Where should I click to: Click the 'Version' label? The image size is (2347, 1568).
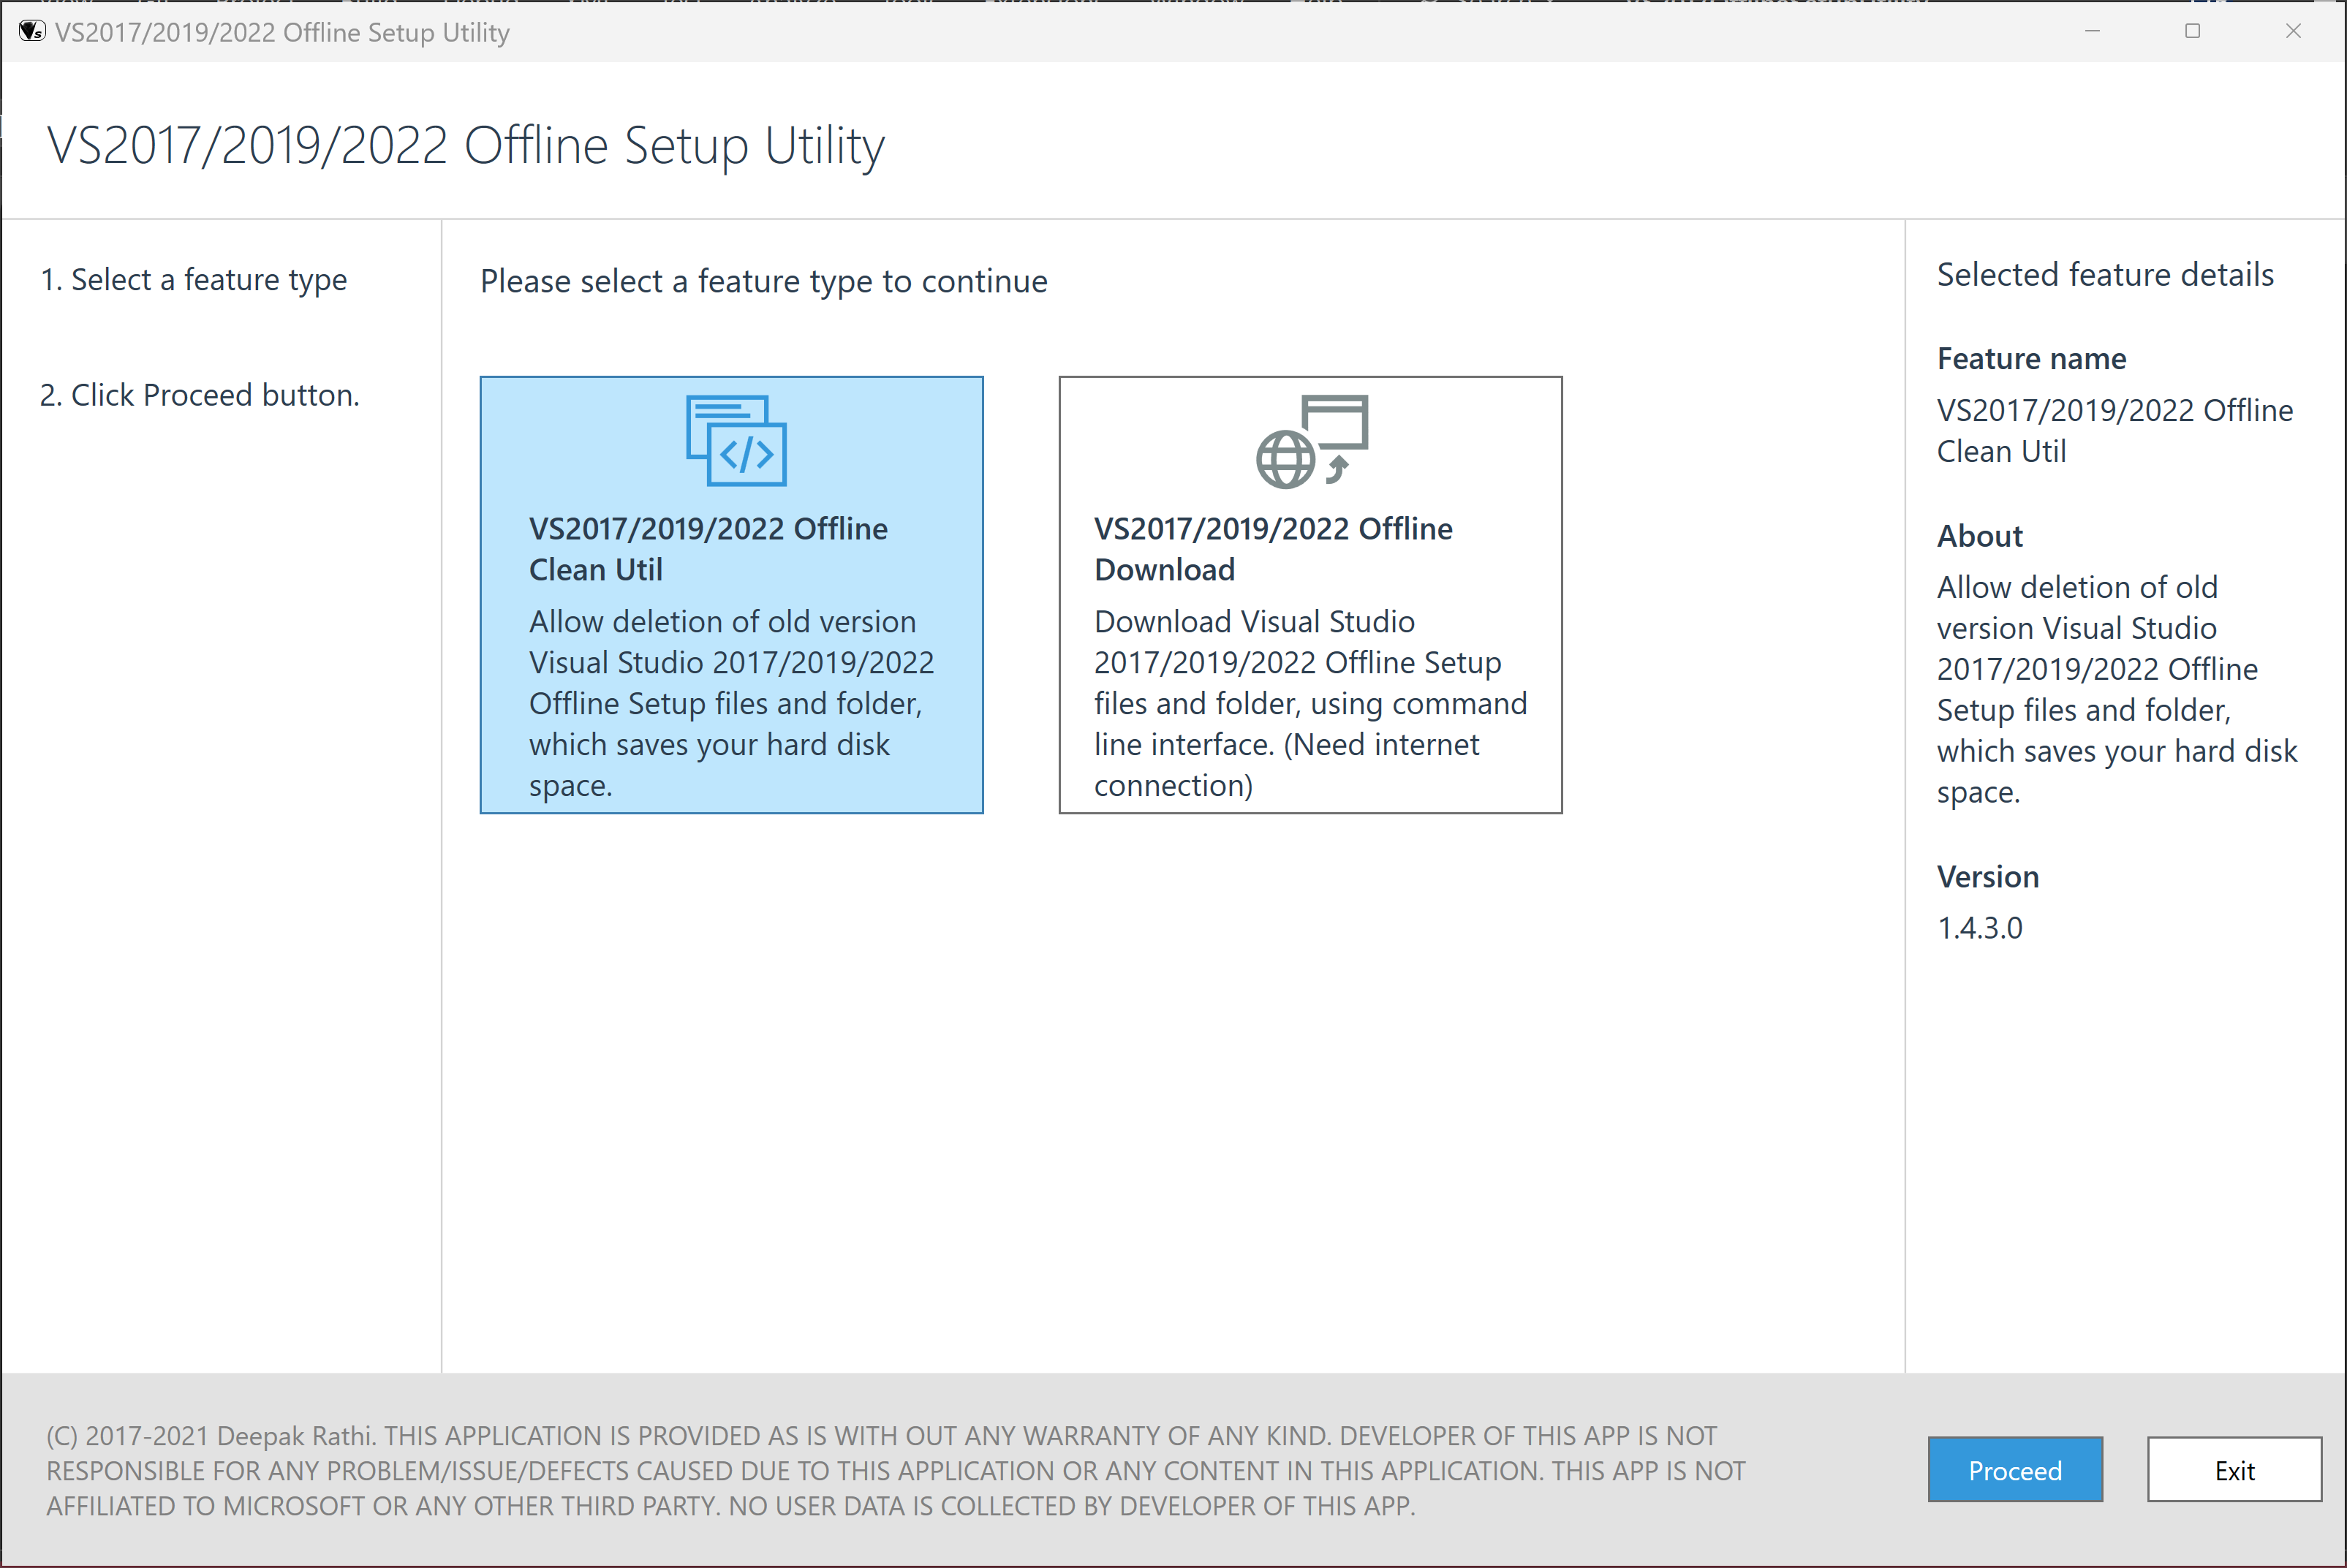[1987, 876]
